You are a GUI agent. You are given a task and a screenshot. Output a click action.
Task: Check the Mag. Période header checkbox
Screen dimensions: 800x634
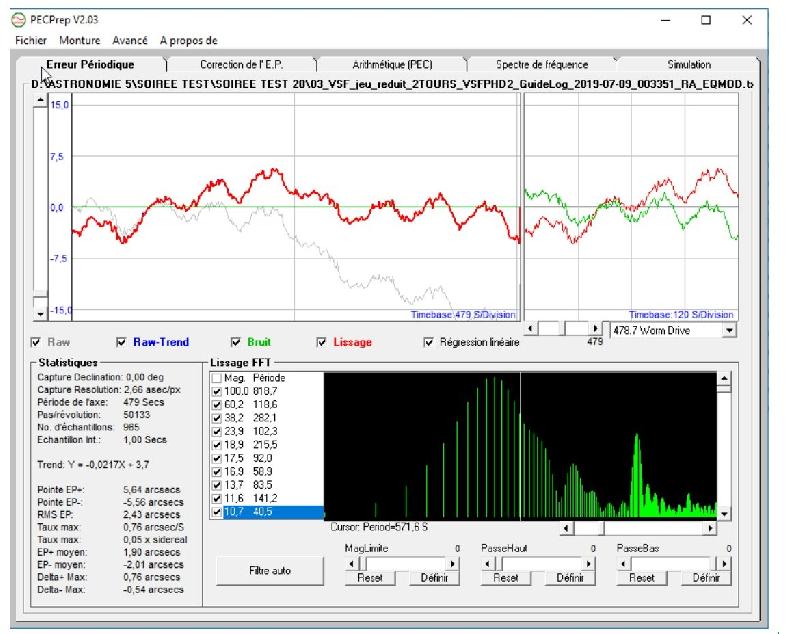tap(217, 378)
